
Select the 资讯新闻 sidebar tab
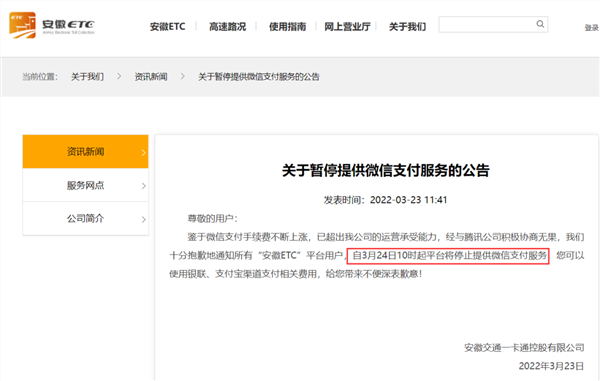(x=85, y=151)
